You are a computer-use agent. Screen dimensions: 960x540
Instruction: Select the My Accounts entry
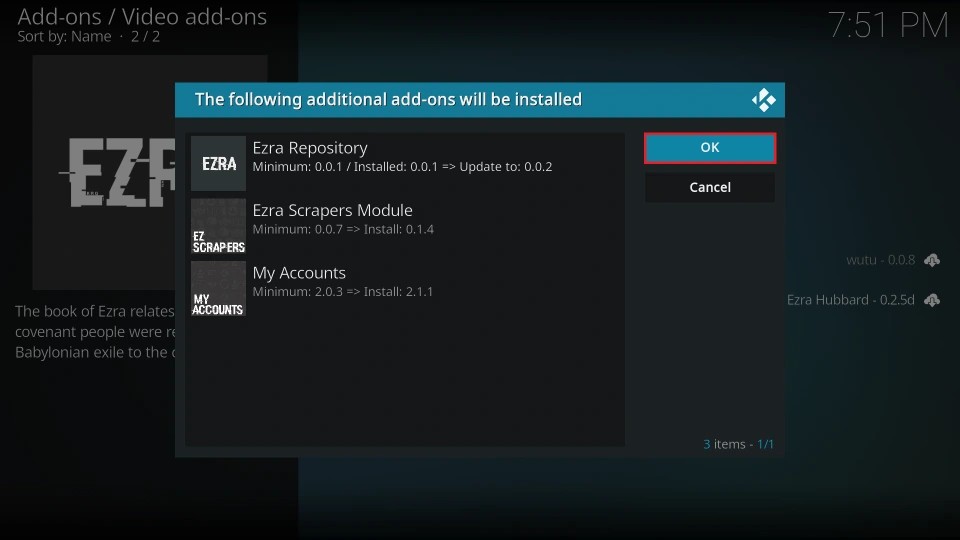tap(405, 288)
